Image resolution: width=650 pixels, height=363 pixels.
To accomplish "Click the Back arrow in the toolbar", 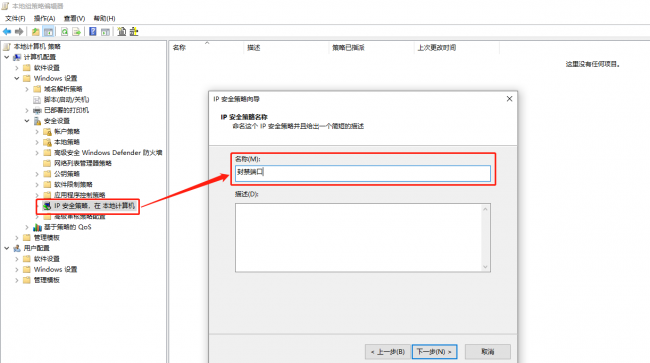I will coord(7,31).
